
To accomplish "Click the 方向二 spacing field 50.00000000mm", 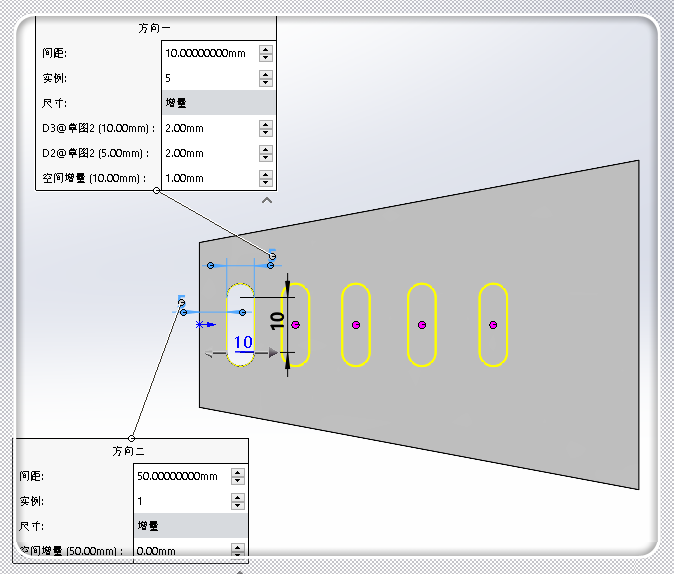I will click(x=182, y=476).
